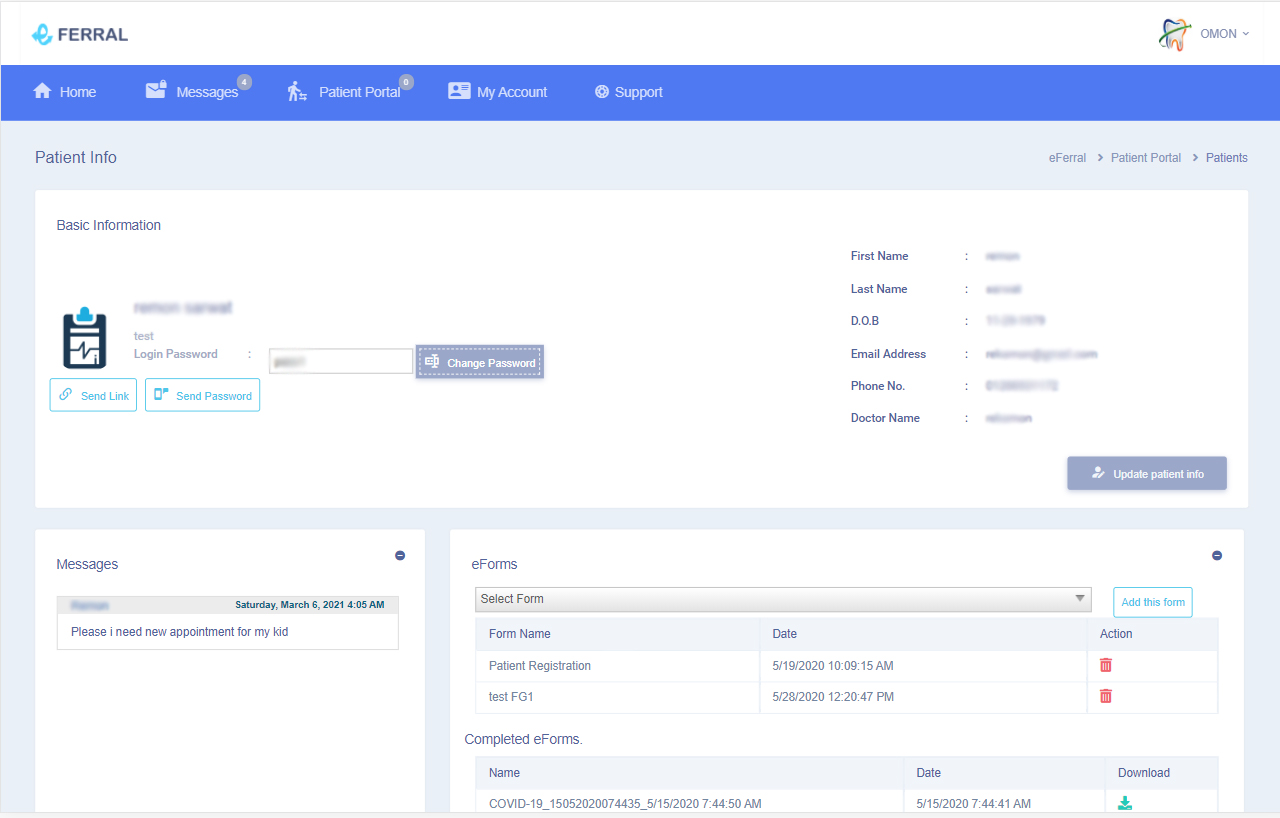The height and width of the screenshot is (818, 1280).
Task: Go to the Home menu
Action: [65, 92]
